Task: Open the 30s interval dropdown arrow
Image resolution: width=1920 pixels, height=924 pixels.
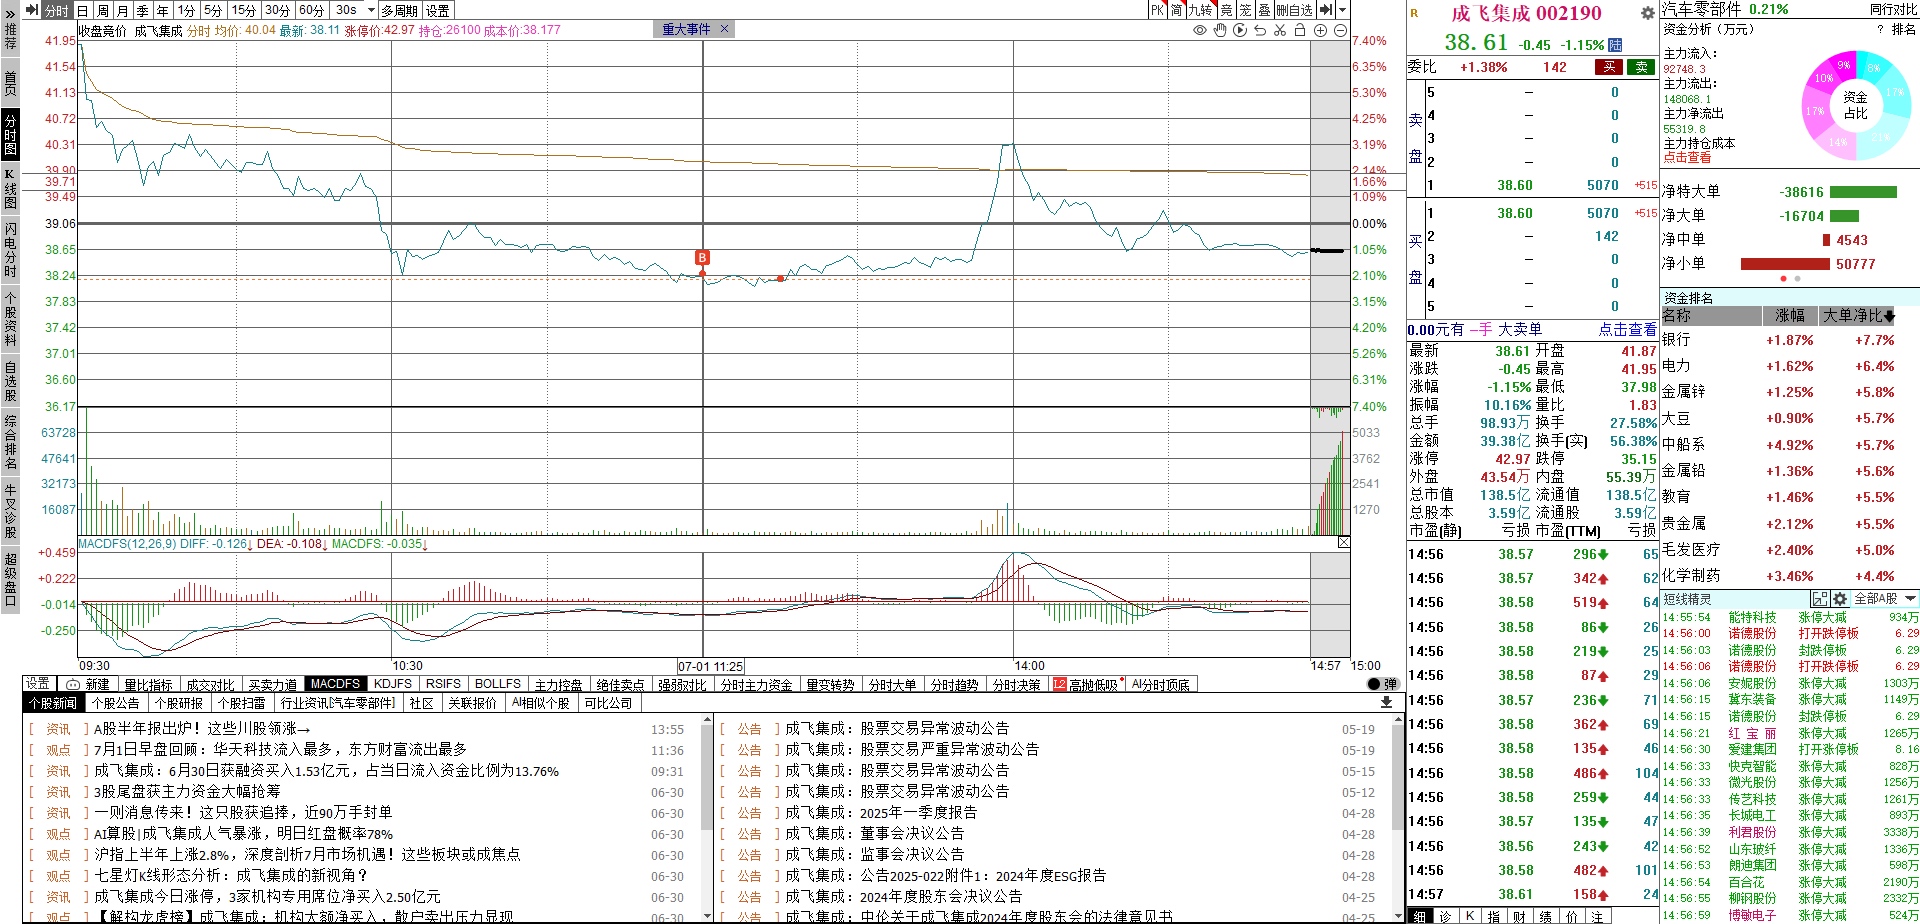Action: [371, 10]
